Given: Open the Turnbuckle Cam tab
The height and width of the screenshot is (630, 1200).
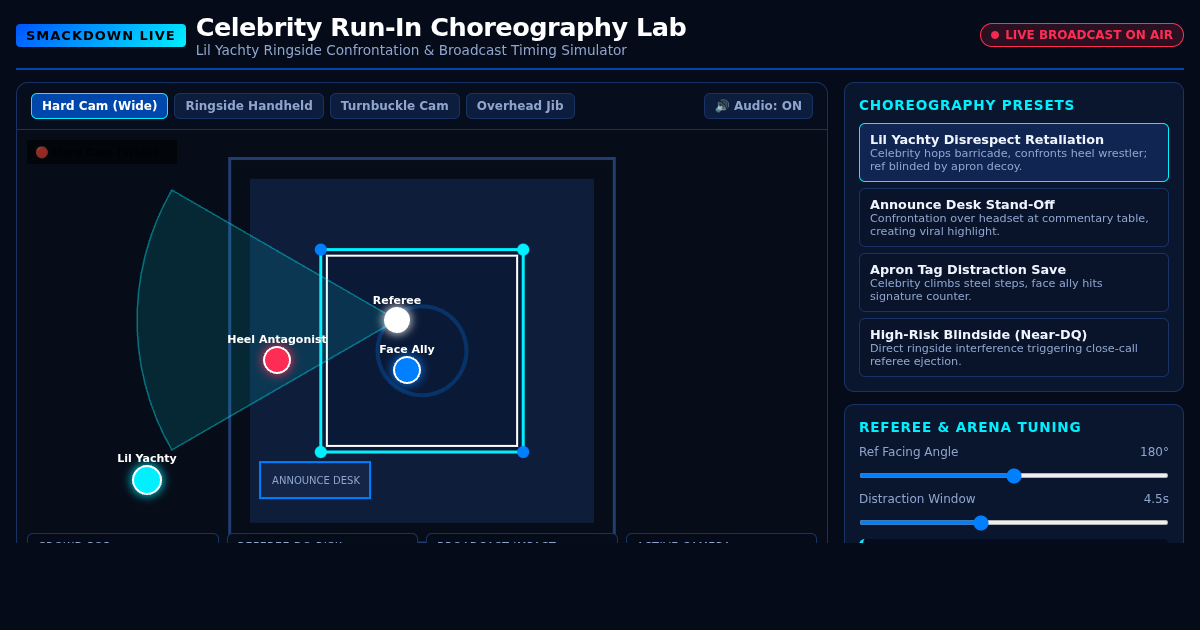Looking at the screenshot, I should [395, 106].
